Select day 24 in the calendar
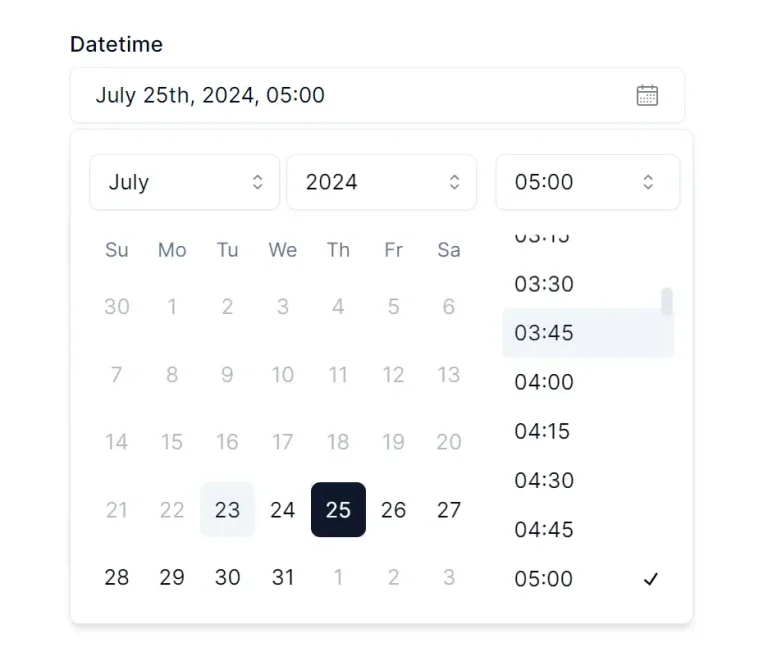Viewport: 768px width, 661px height. [x=283, y=510]
